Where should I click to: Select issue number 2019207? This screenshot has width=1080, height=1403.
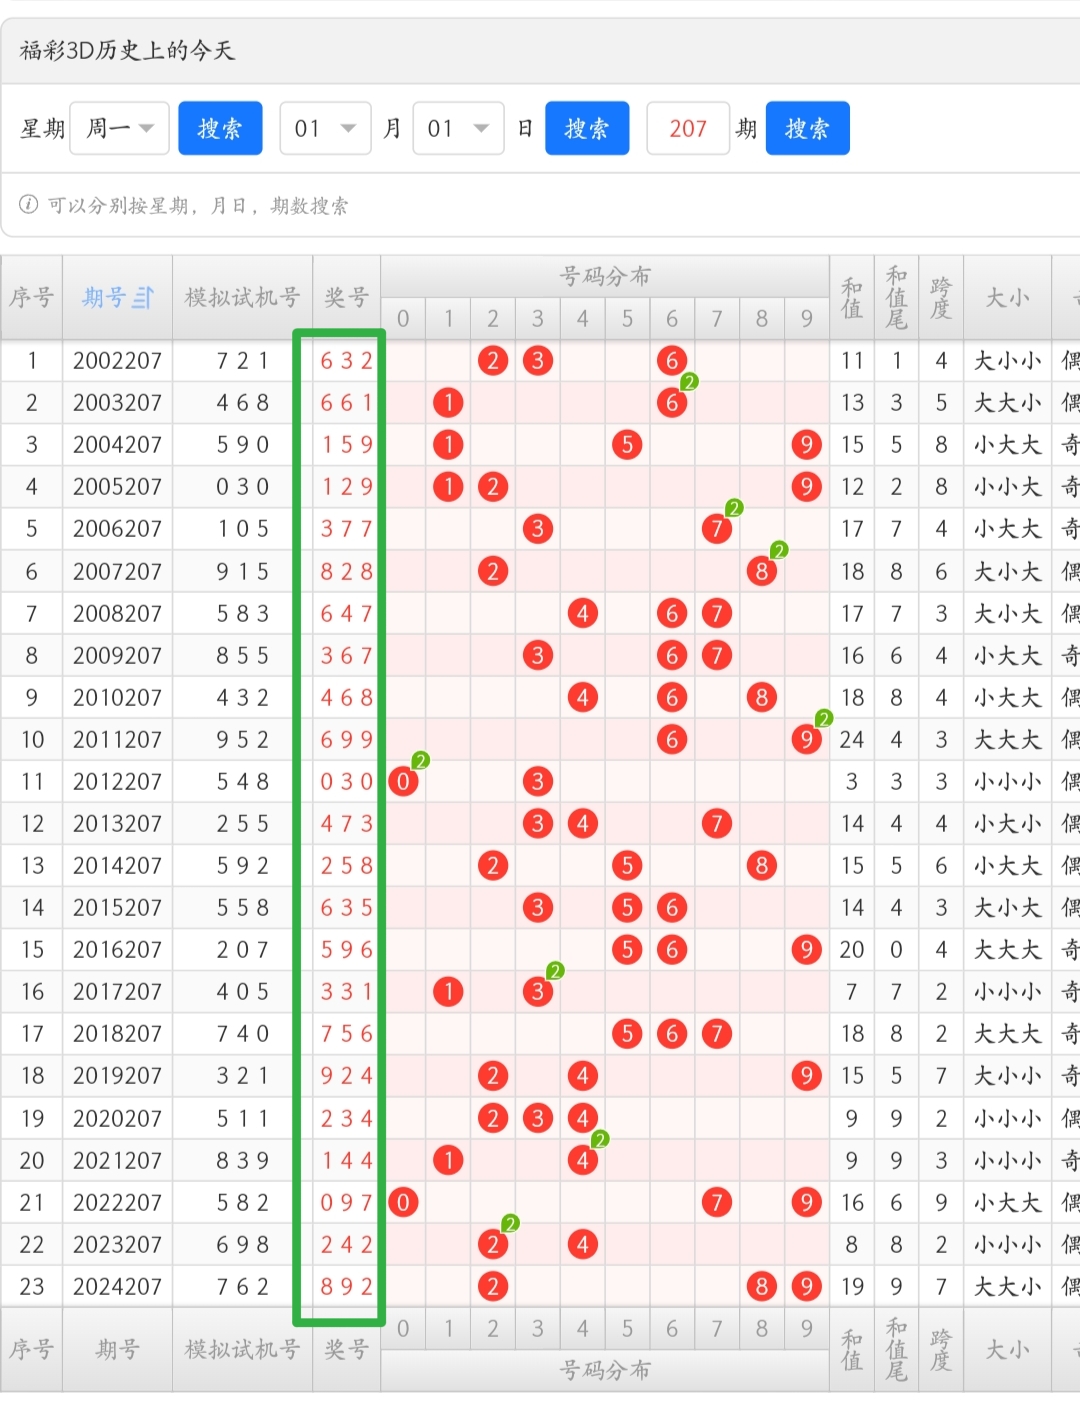(117, 1076)
